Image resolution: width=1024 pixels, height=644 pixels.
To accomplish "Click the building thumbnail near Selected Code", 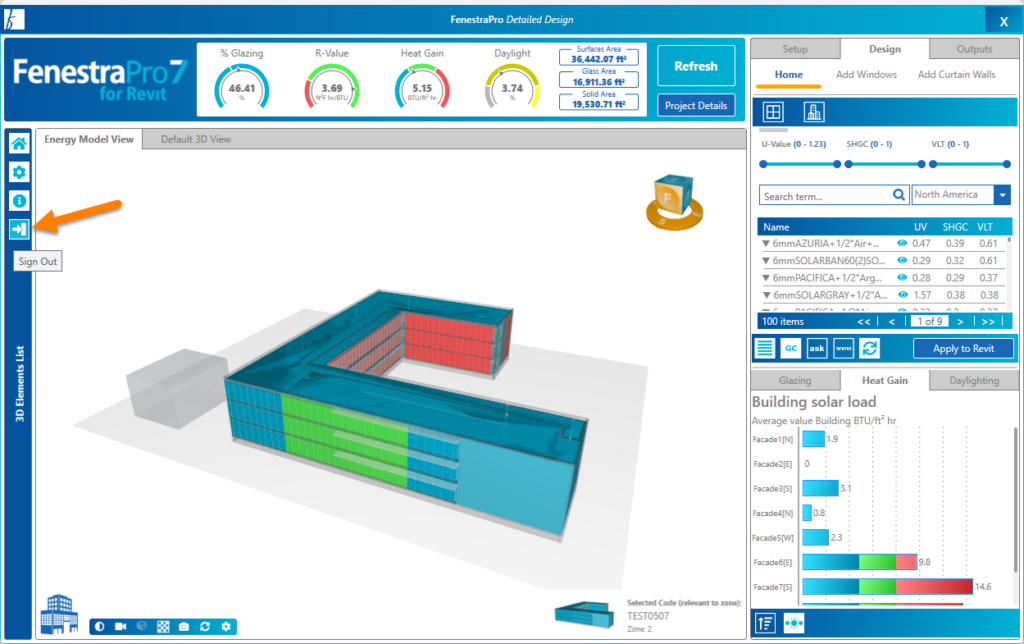I will click(584, 615).
